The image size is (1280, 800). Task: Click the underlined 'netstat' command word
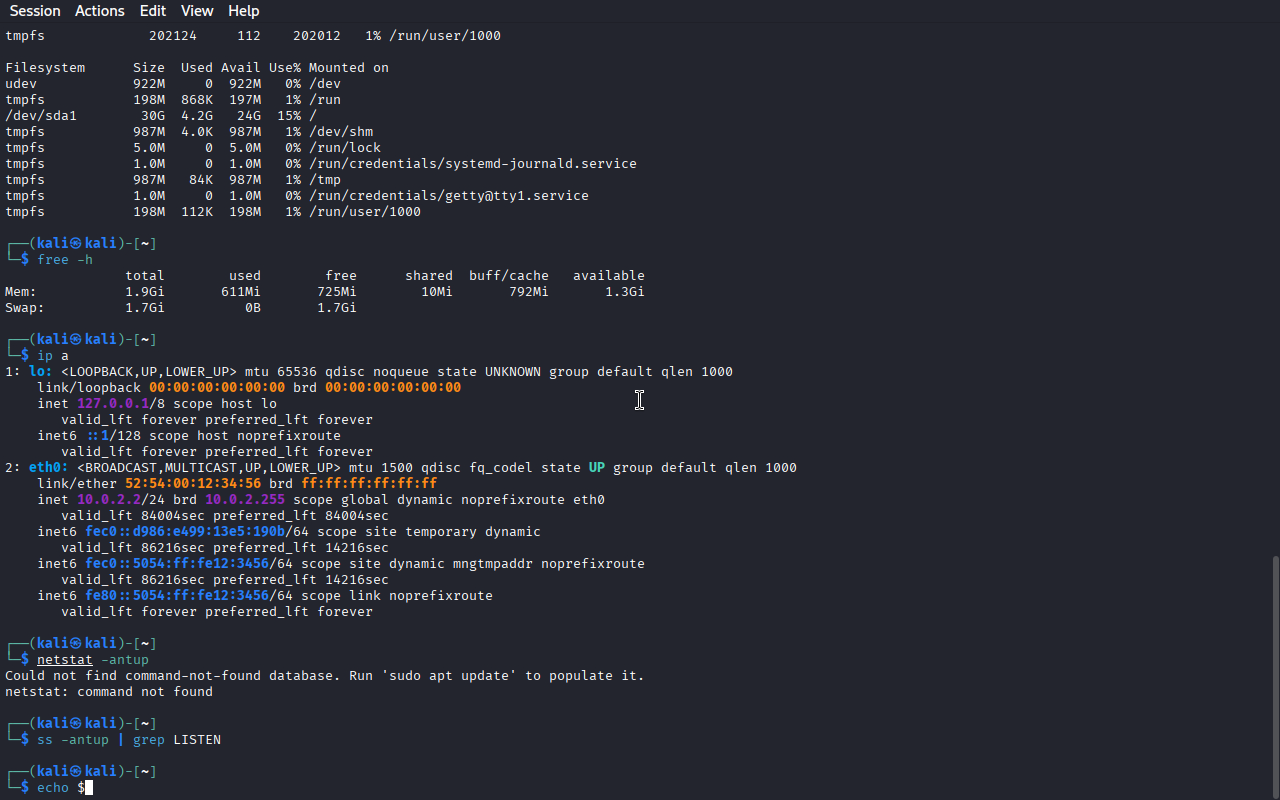click(65, 660)
